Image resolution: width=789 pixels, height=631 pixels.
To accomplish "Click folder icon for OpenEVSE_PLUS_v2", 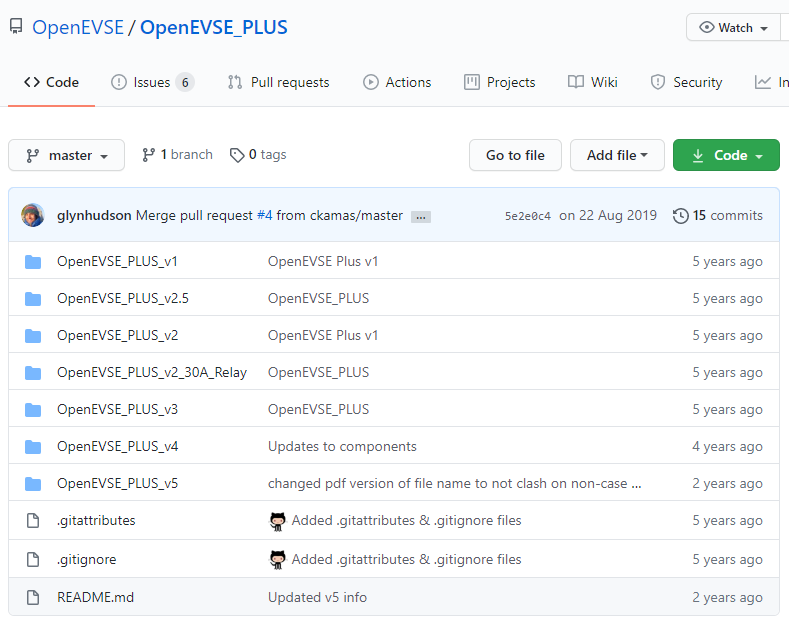I will (x=33, y=336).
